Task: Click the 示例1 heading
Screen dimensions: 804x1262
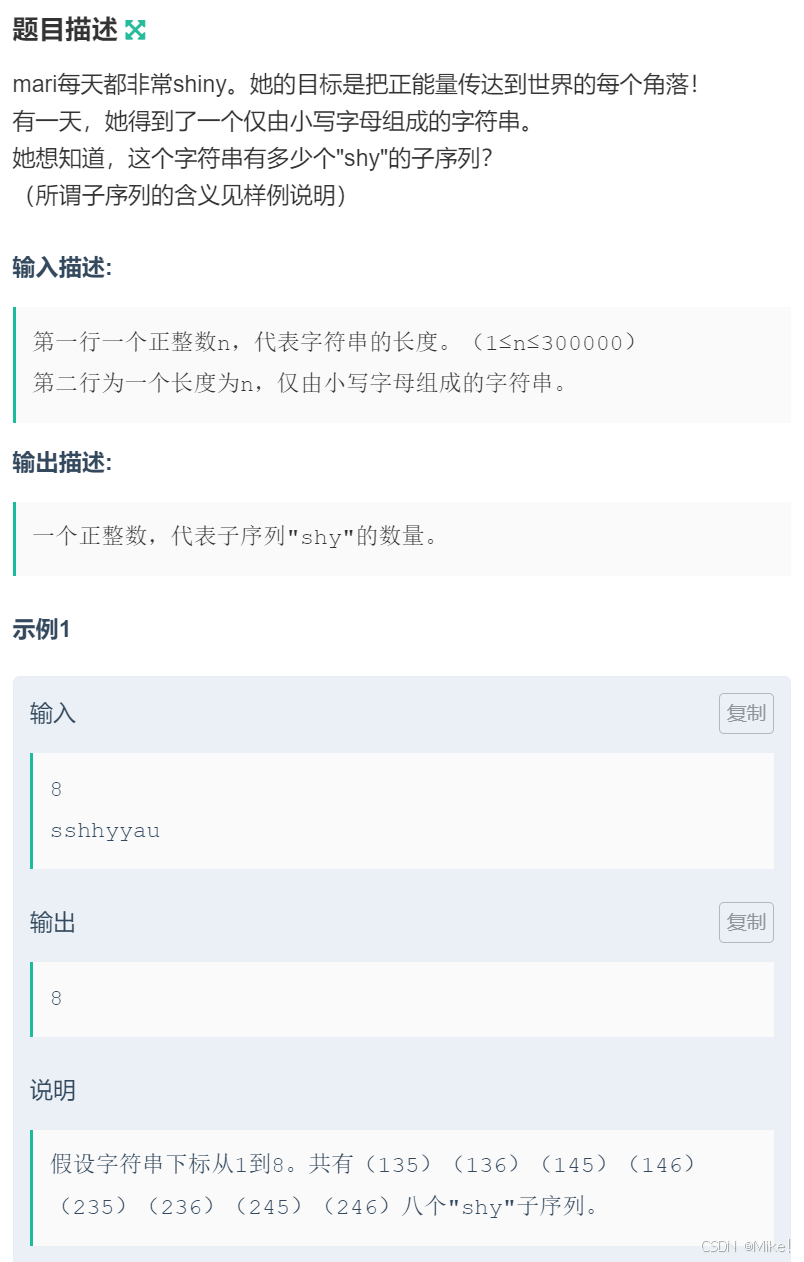Action: pos(41,629)
